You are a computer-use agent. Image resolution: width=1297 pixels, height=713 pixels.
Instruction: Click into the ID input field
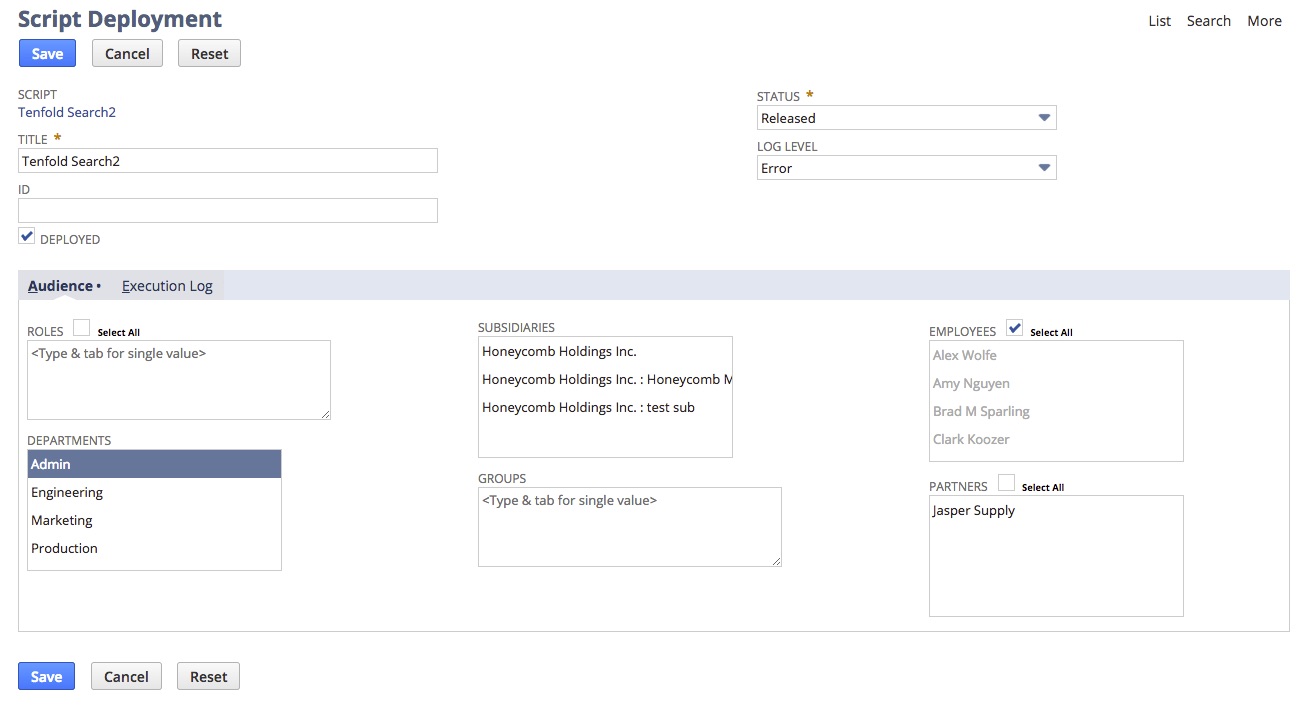[x=228, y=210]
